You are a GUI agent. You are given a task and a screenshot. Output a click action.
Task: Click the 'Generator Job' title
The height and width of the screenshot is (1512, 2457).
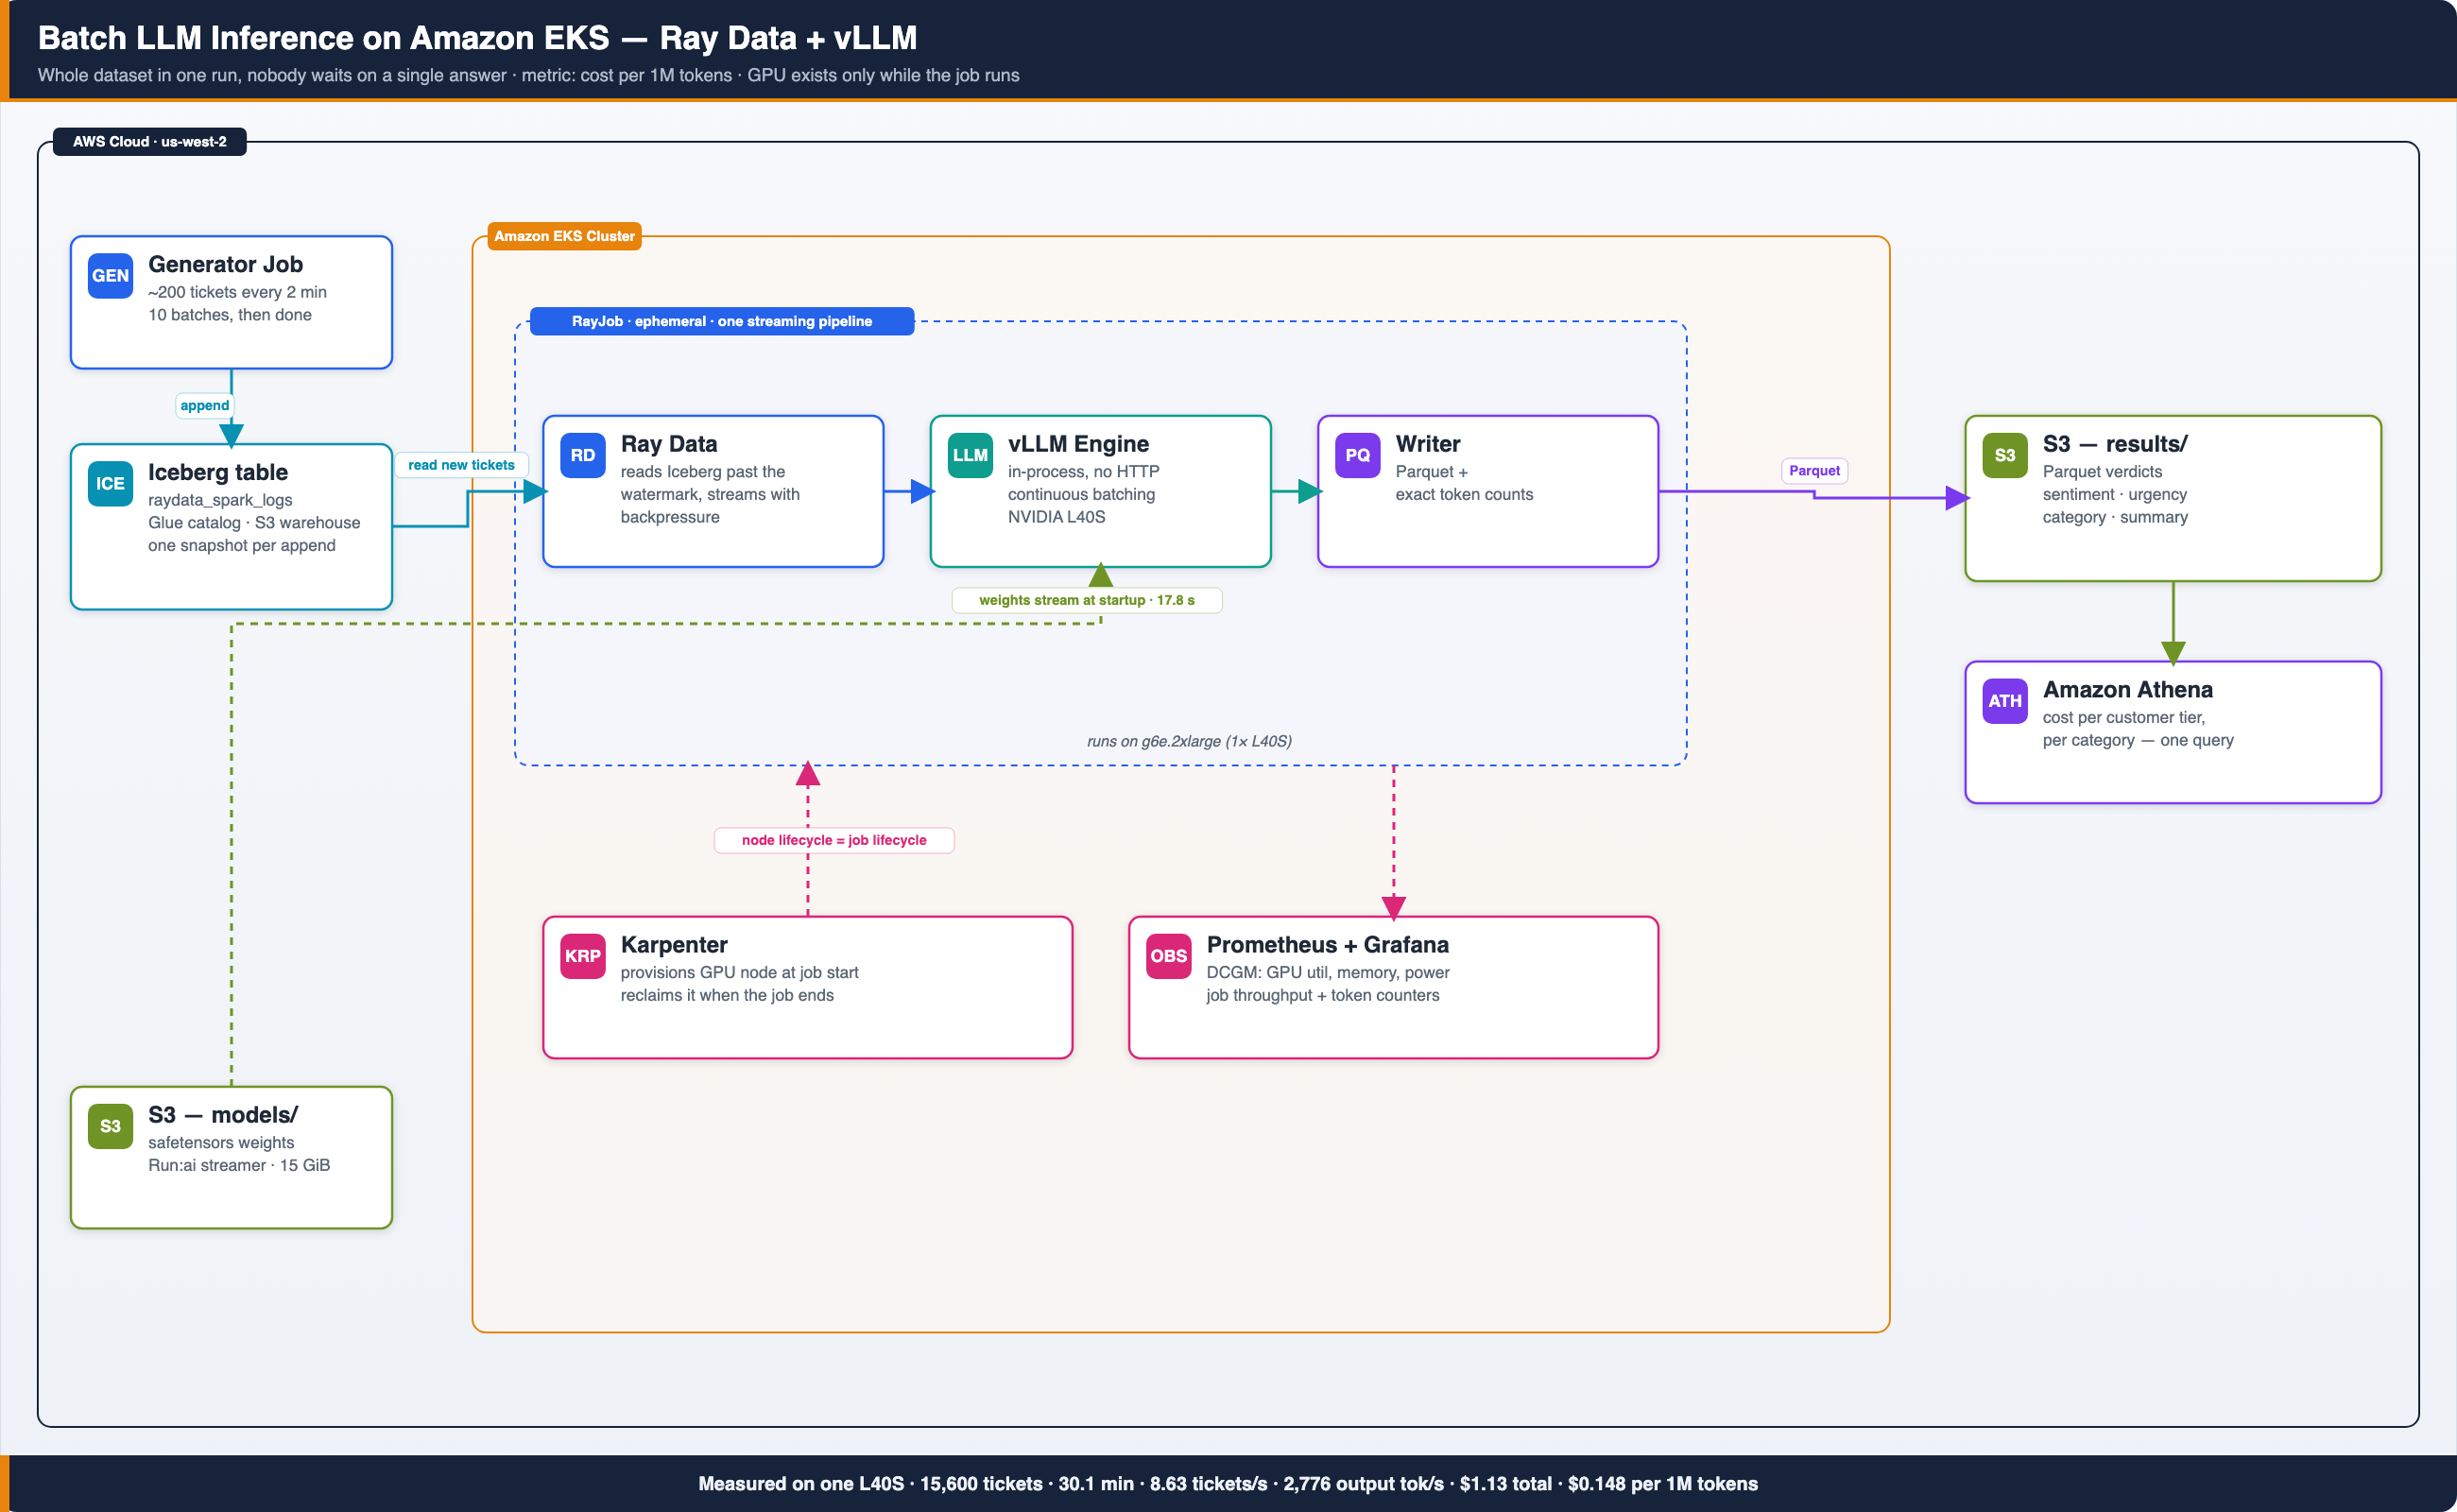point(226,265)
